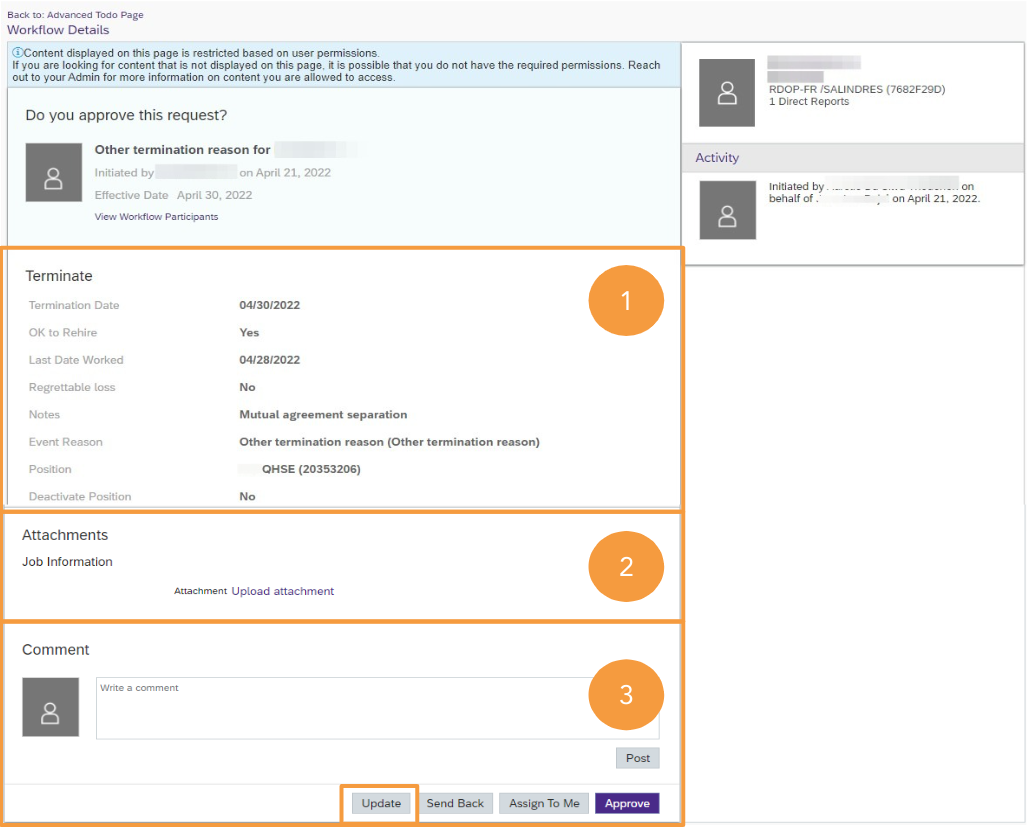The image size is (1028, 828).
Task: Click the Job Information label
Action: tap(67, 561)
